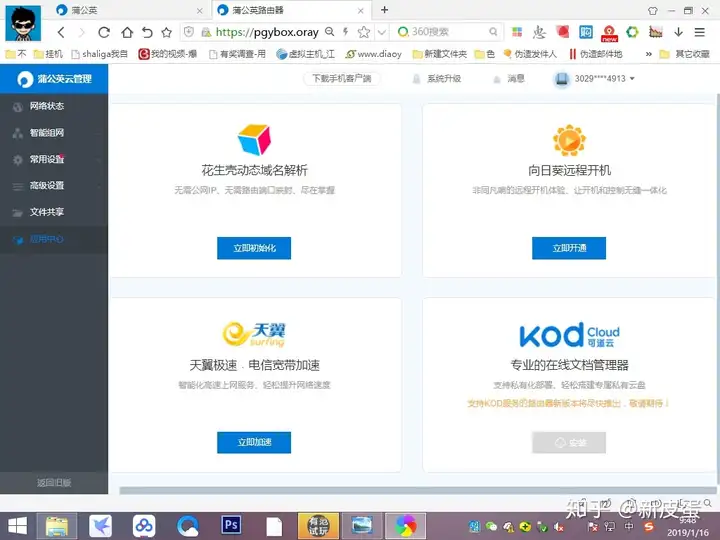Click 返回旧版 at sidebar bottom
Image resolution: width=720 pixels, height=540 pixels.
coord(54,483)
